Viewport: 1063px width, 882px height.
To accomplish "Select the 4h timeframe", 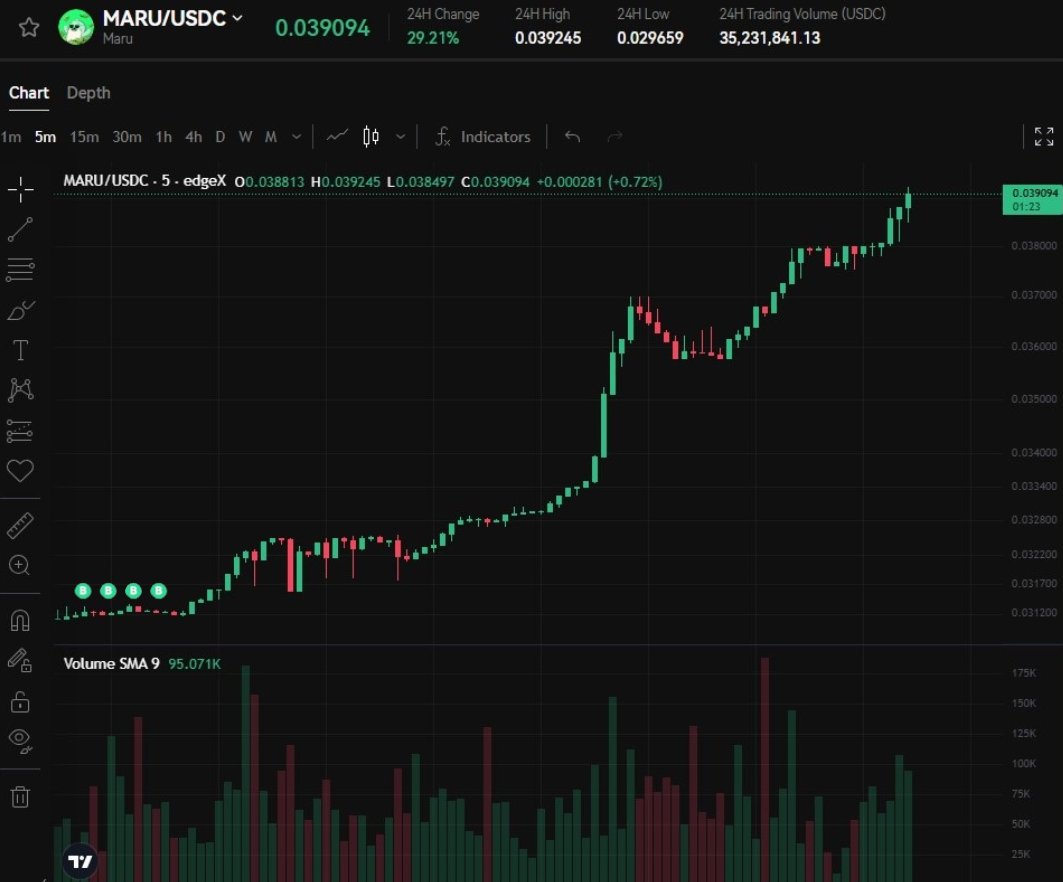I will point(193,137).
